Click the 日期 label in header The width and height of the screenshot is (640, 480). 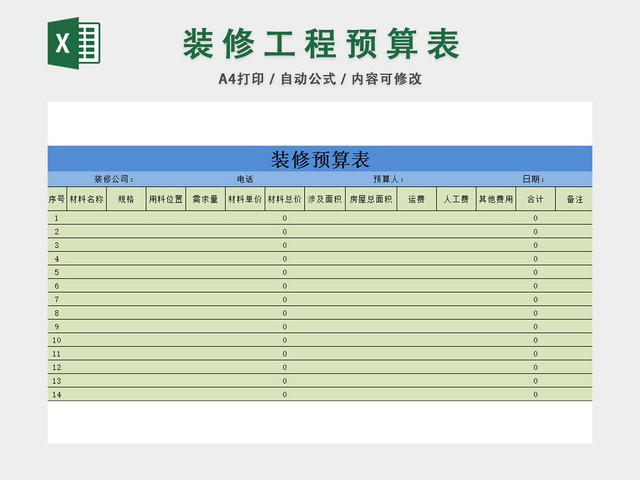click(x=533, y=179)
